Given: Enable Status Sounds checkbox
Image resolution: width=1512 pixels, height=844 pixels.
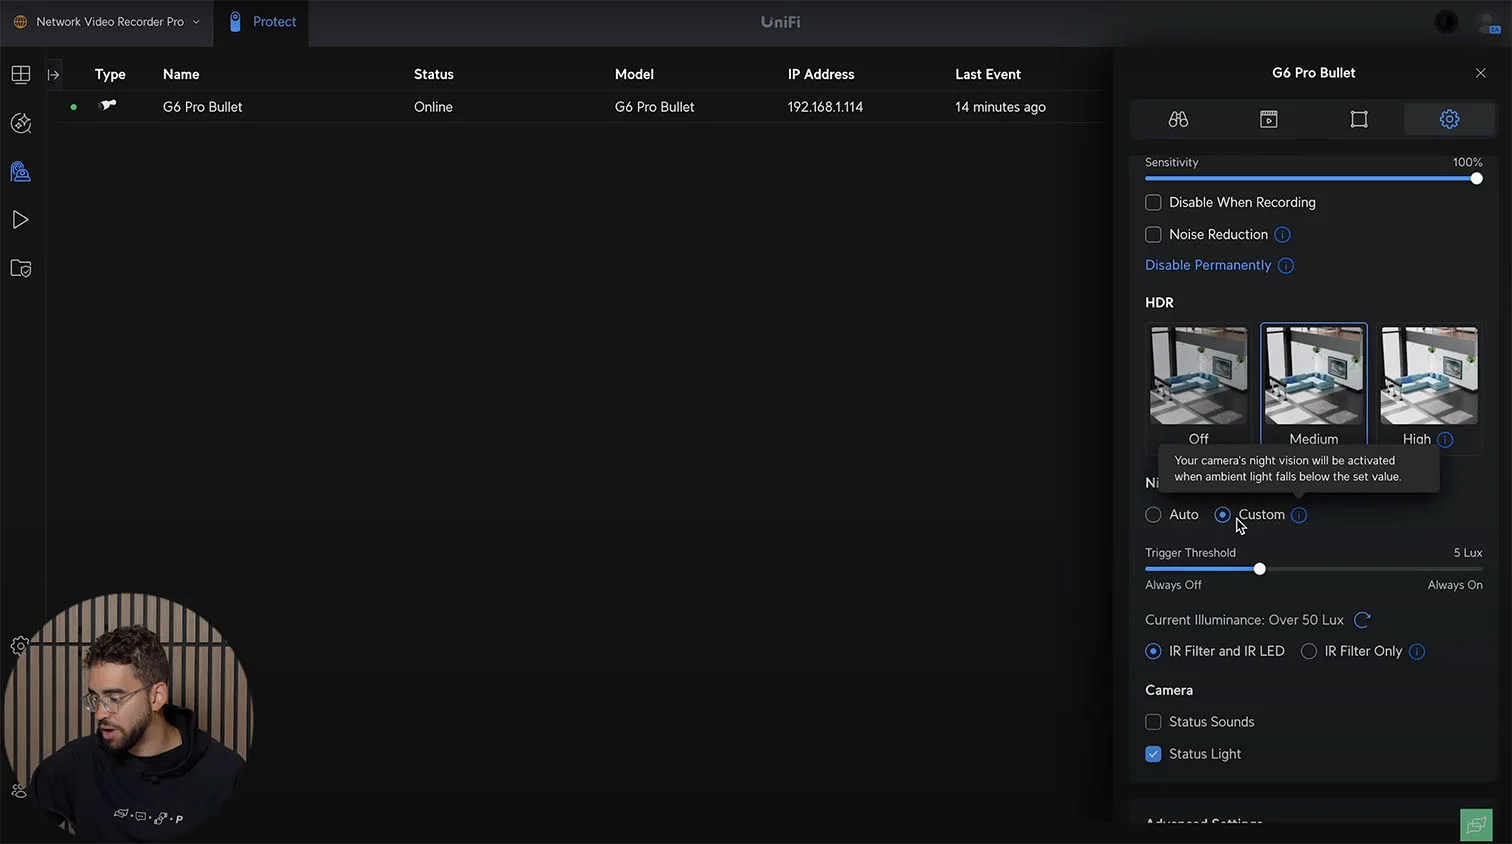Looking at the screenshot, I should coord(1153,722).
